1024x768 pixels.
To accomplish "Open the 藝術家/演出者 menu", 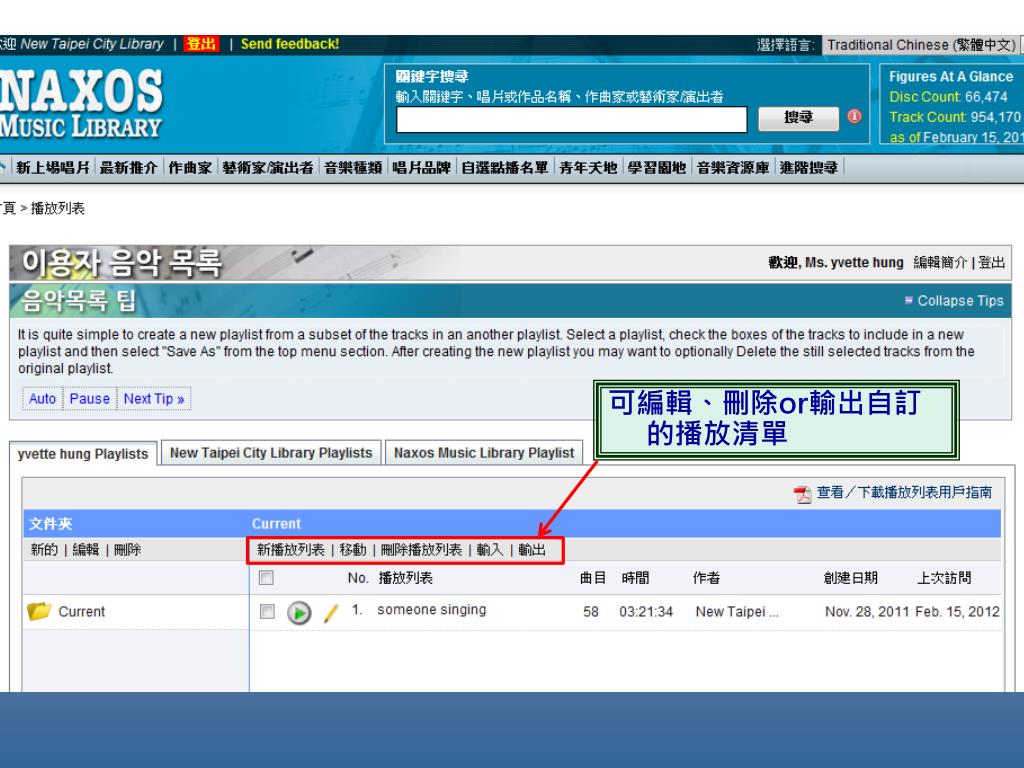I will [x=268, y=168].
